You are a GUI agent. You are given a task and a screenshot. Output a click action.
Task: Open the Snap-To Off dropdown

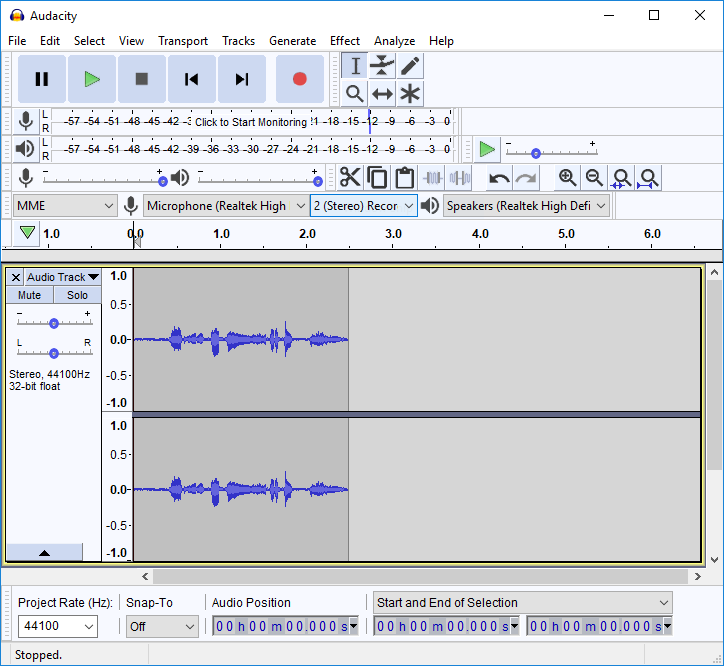(x=162, y=626)
